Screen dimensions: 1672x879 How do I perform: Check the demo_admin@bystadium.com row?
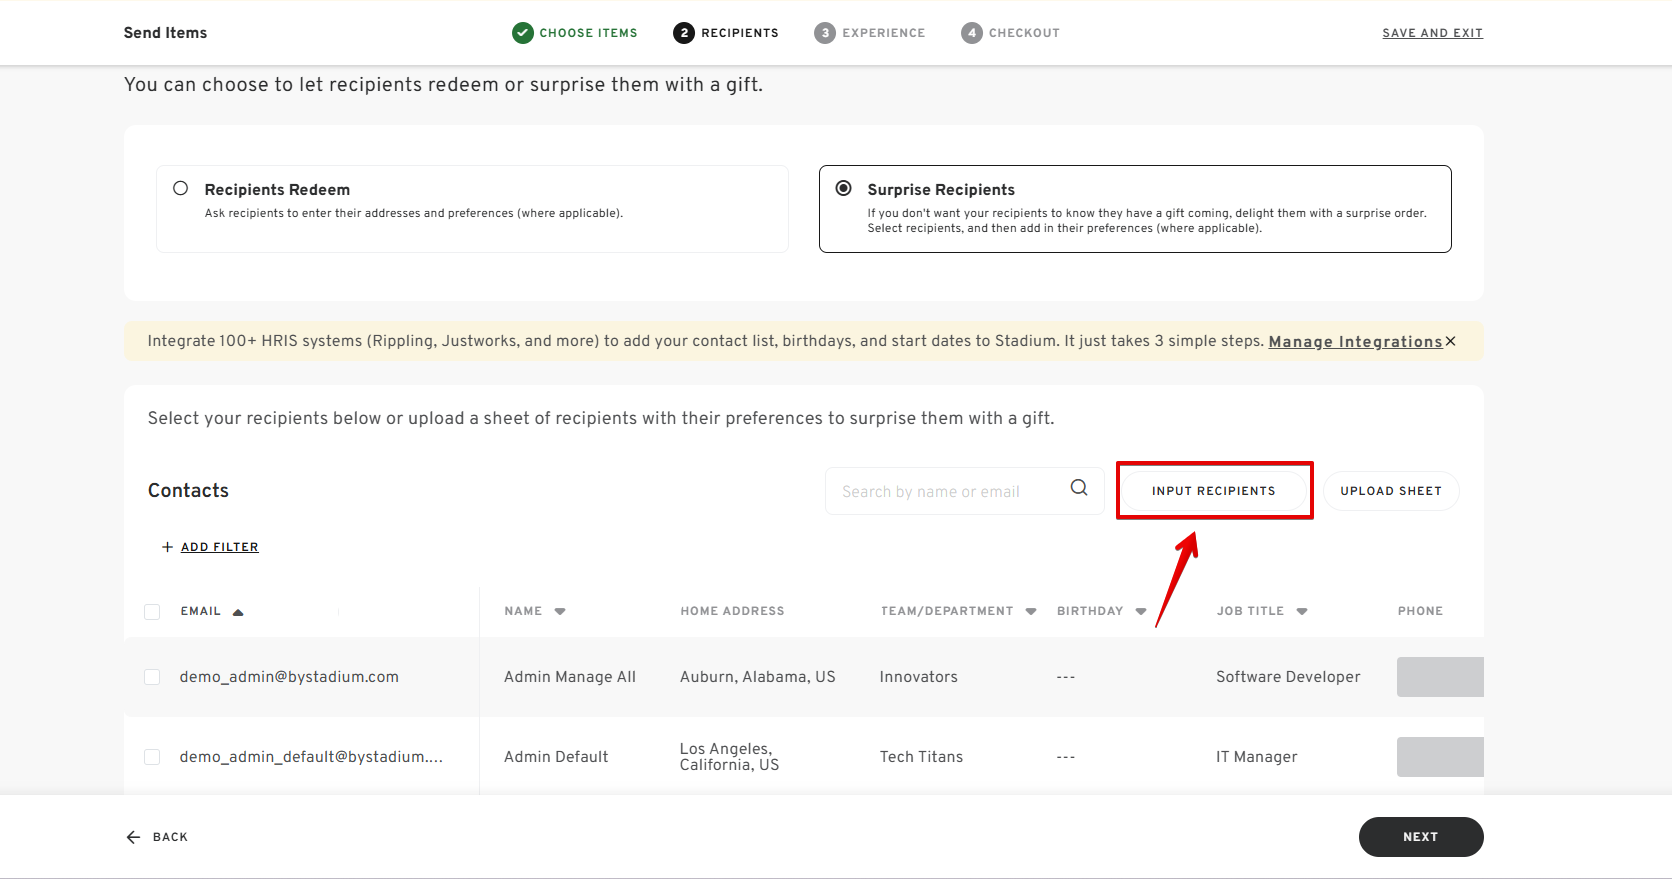(152, 677)
